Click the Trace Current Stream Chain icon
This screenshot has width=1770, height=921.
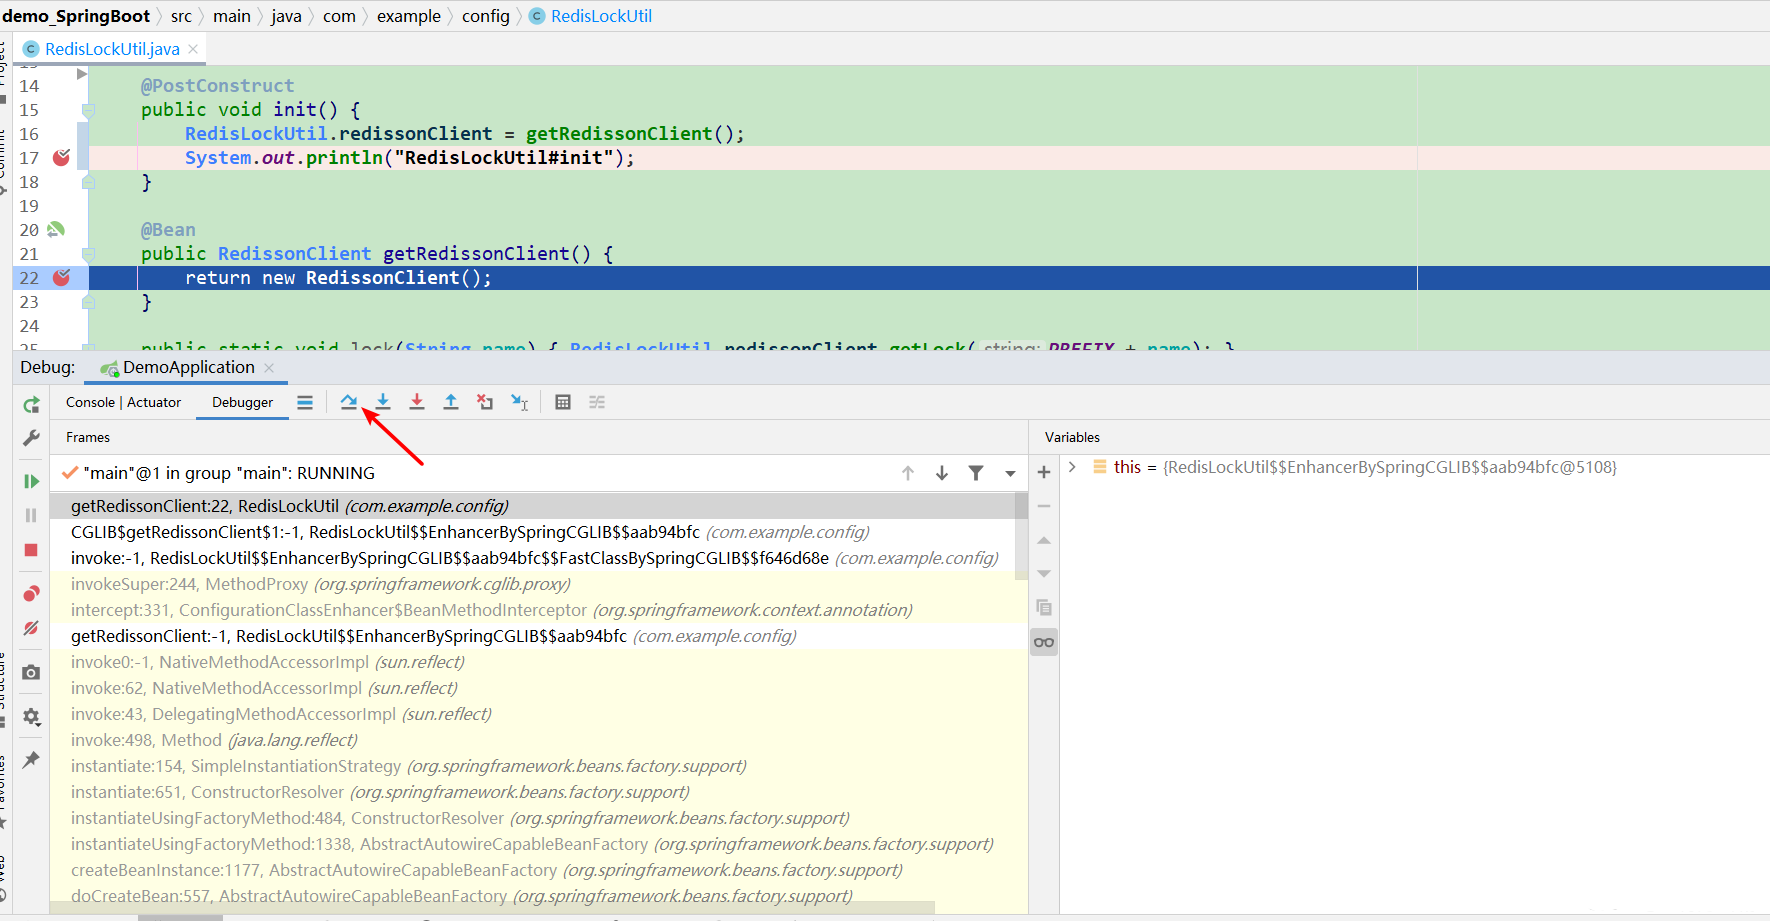click(597, 402)
